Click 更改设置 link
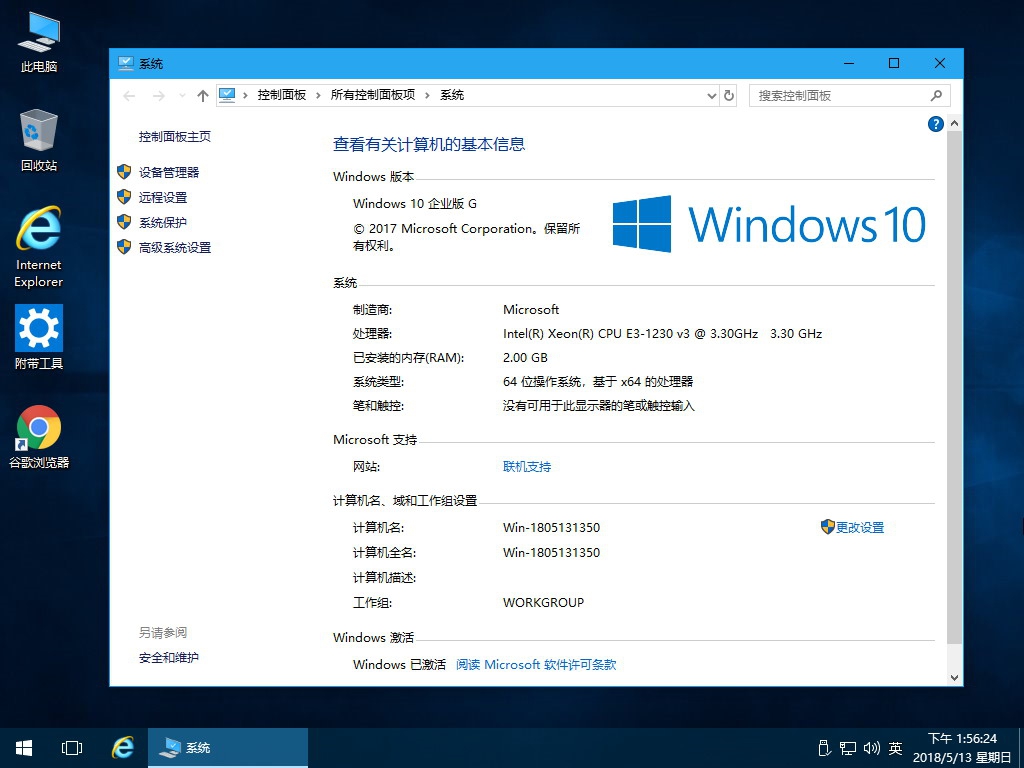1024x768 pixels. (859, 528)
